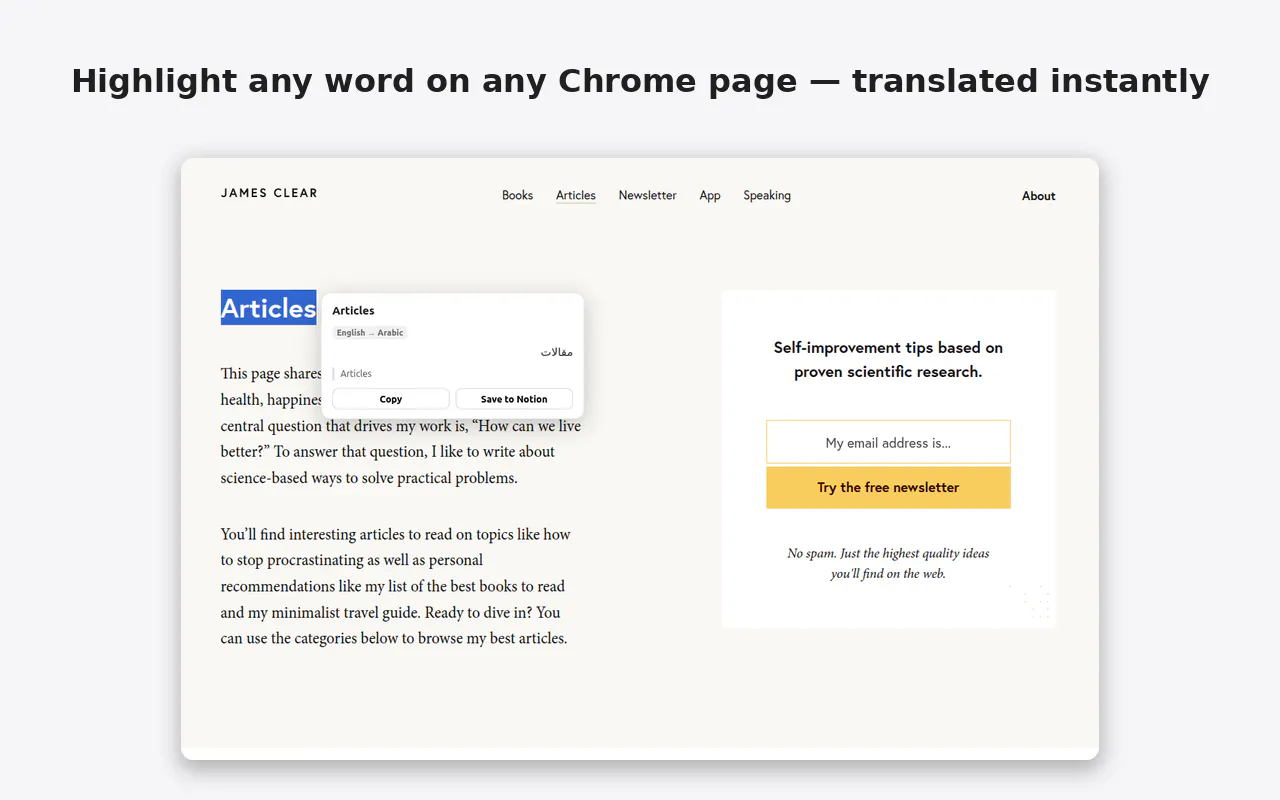Image resolution: width=1280 pixels, height=800 pixels.
Task: Open the App nav item
Action: [710, 195]
